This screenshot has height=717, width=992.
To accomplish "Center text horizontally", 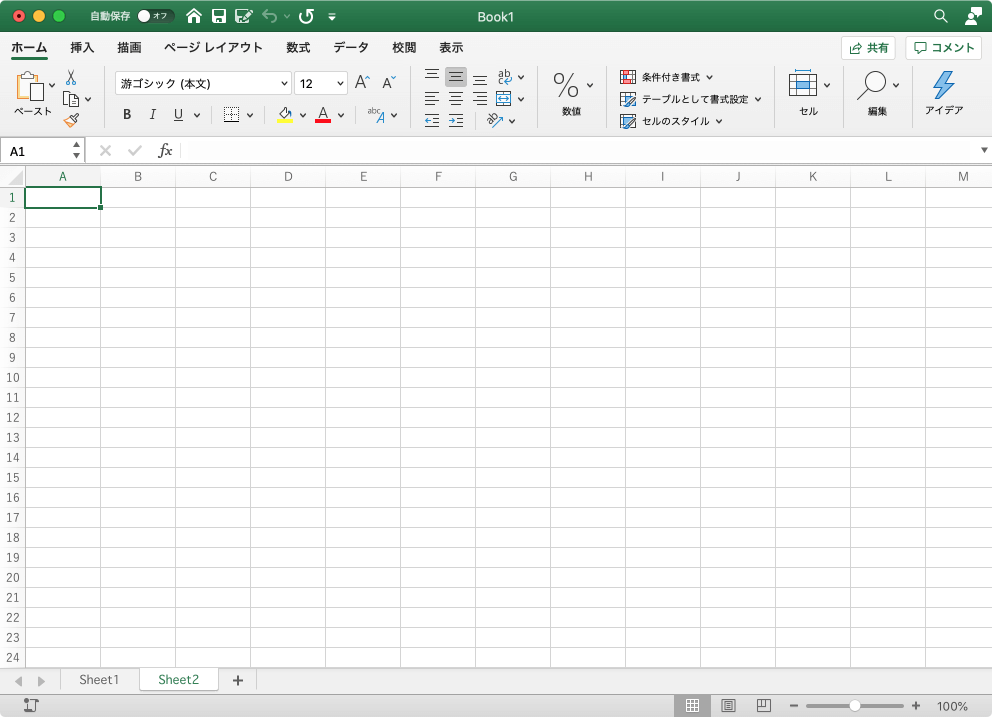I will tap(456, 99).
